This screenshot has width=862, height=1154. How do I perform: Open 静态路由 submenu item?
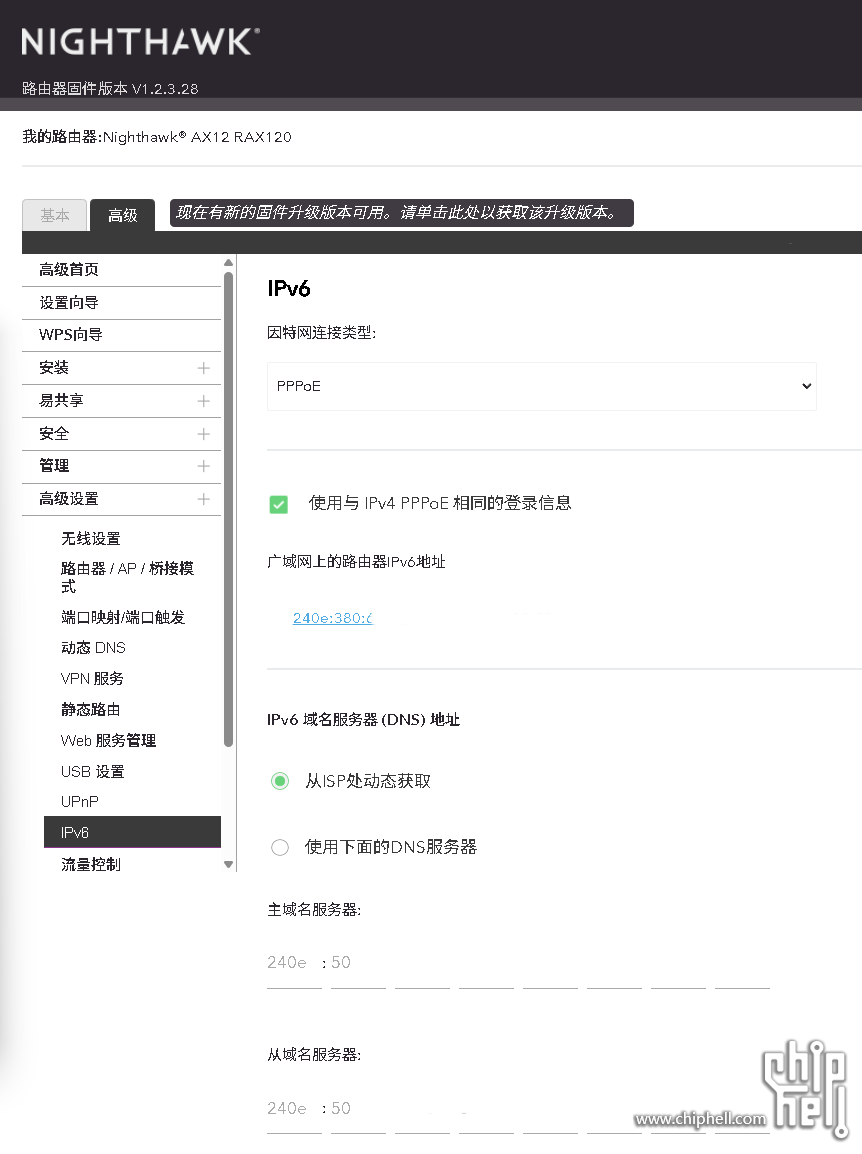[91, 709]
